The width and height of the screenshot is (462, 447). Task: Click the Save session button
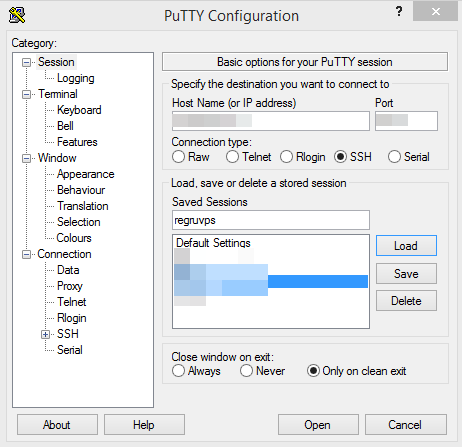(x=406, y=274)
